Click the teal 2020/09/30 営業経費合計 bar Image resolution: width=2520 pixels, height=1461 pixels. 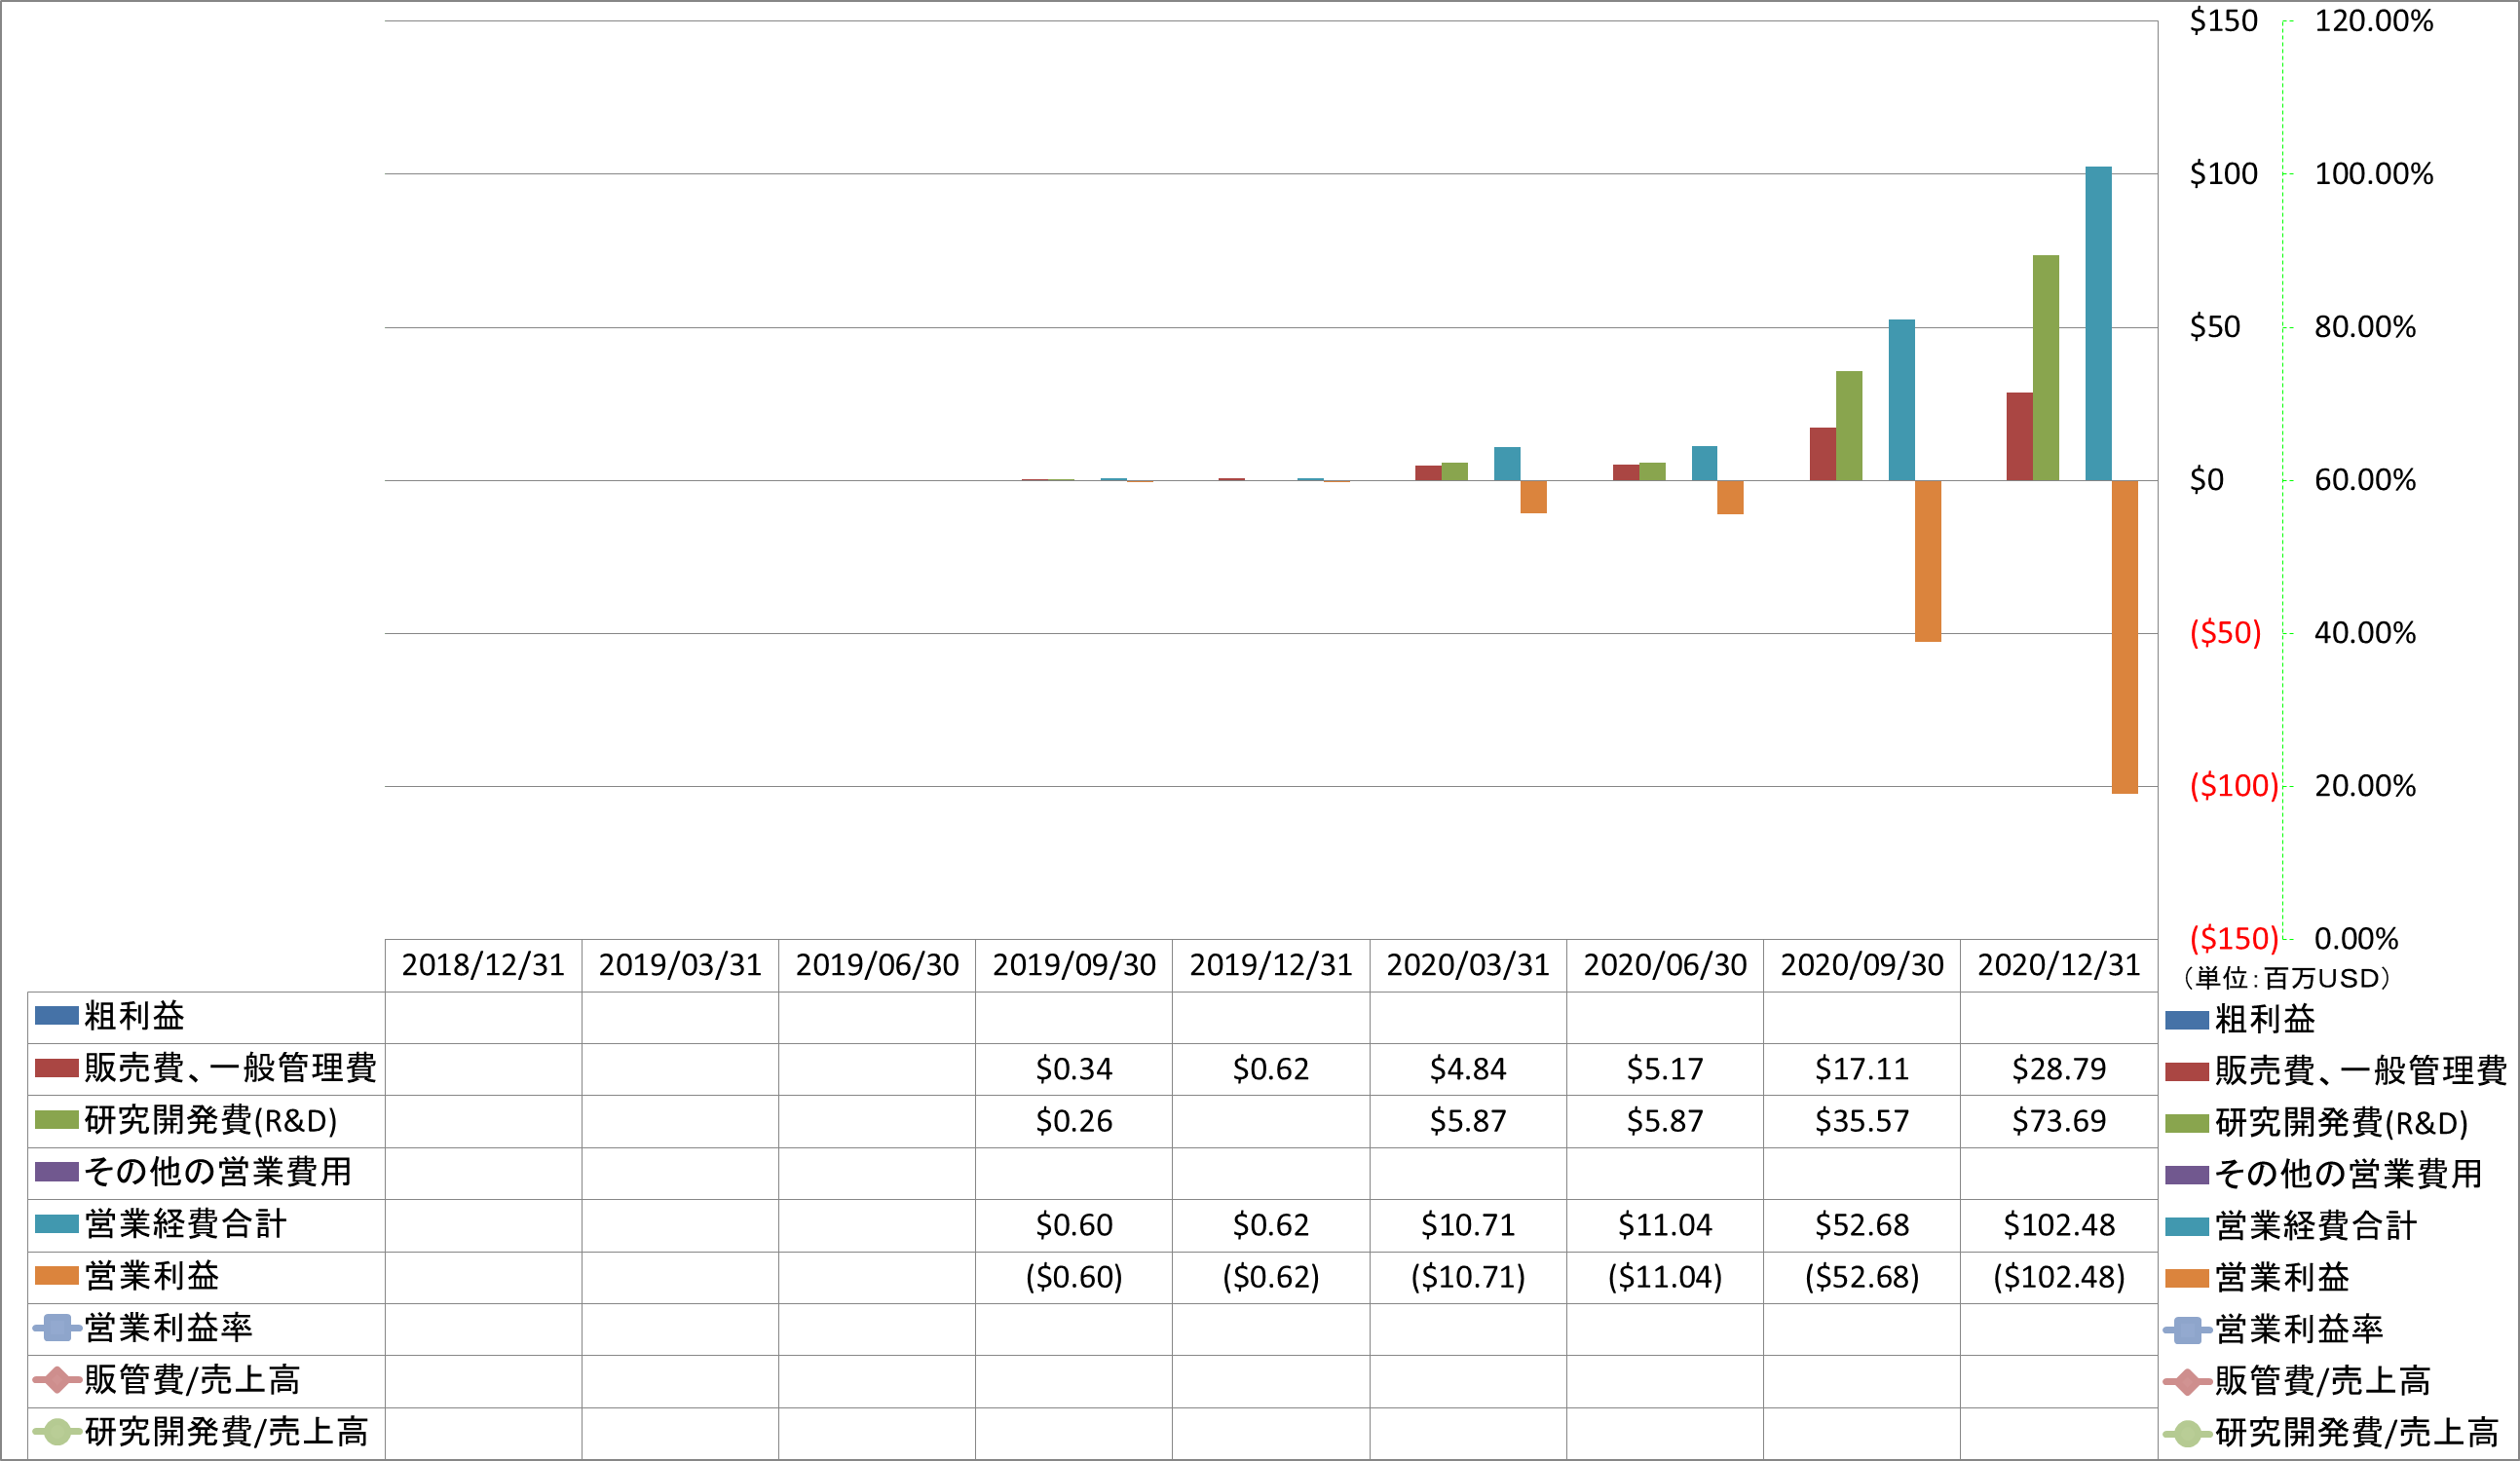click(1901, 400)
